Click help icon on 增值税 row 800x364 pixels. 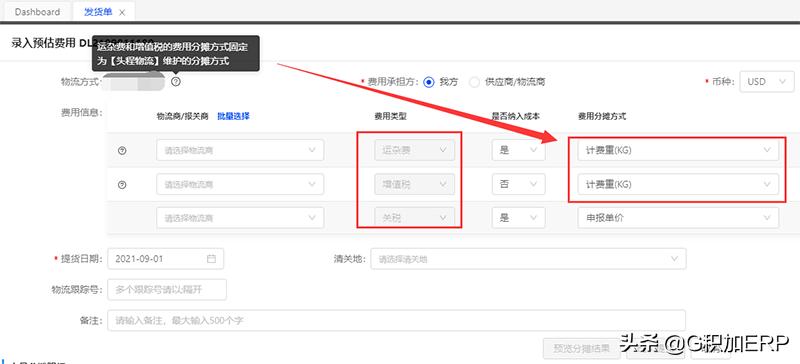click(x=122, y=185)
